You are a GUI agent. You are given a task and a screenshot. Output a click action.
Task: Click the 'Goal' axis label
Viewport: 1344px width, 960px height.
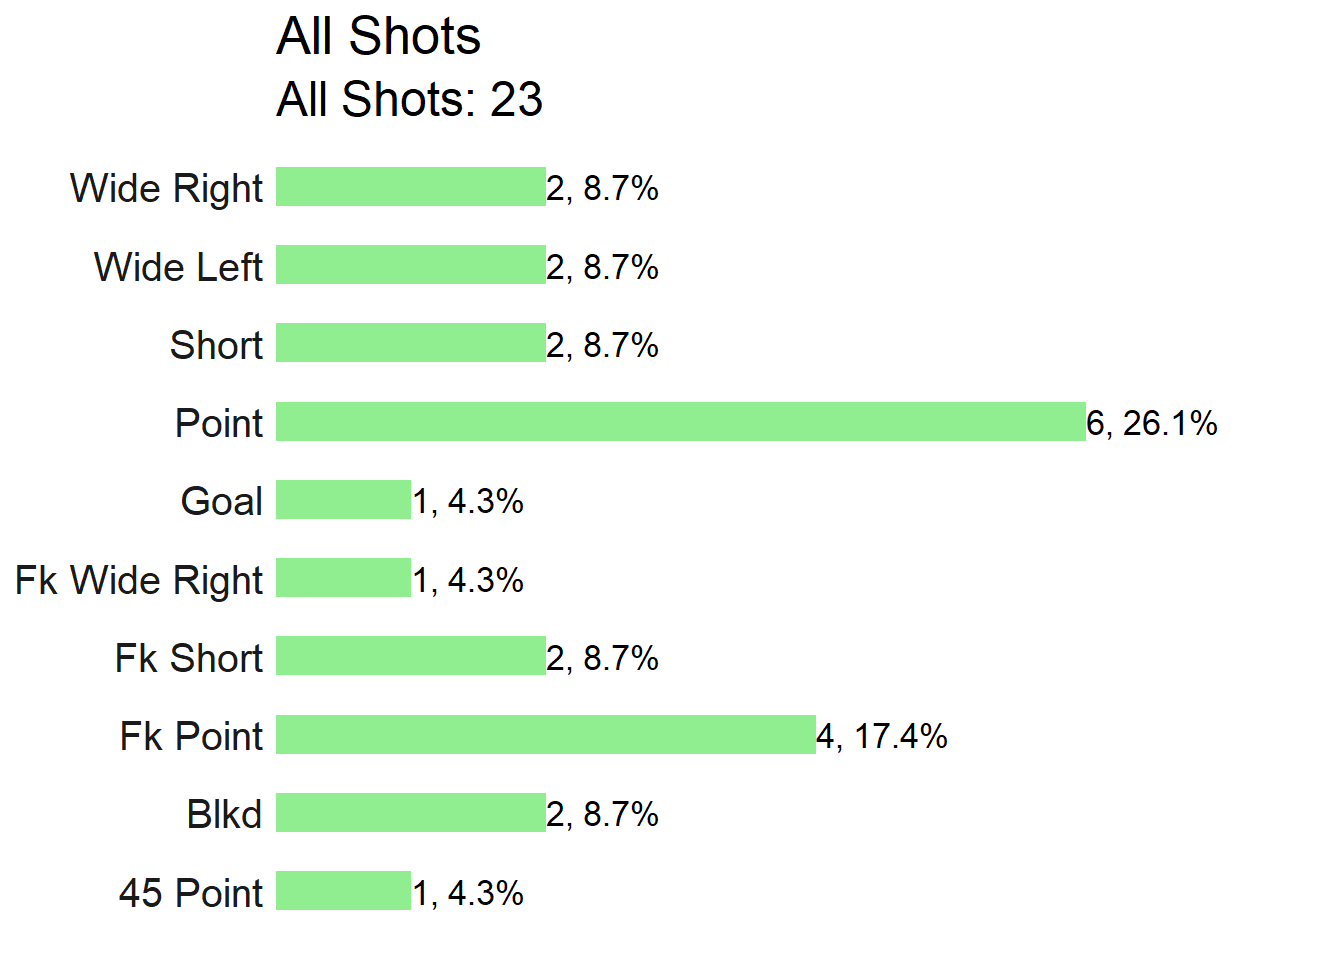[x=222, y=501]
